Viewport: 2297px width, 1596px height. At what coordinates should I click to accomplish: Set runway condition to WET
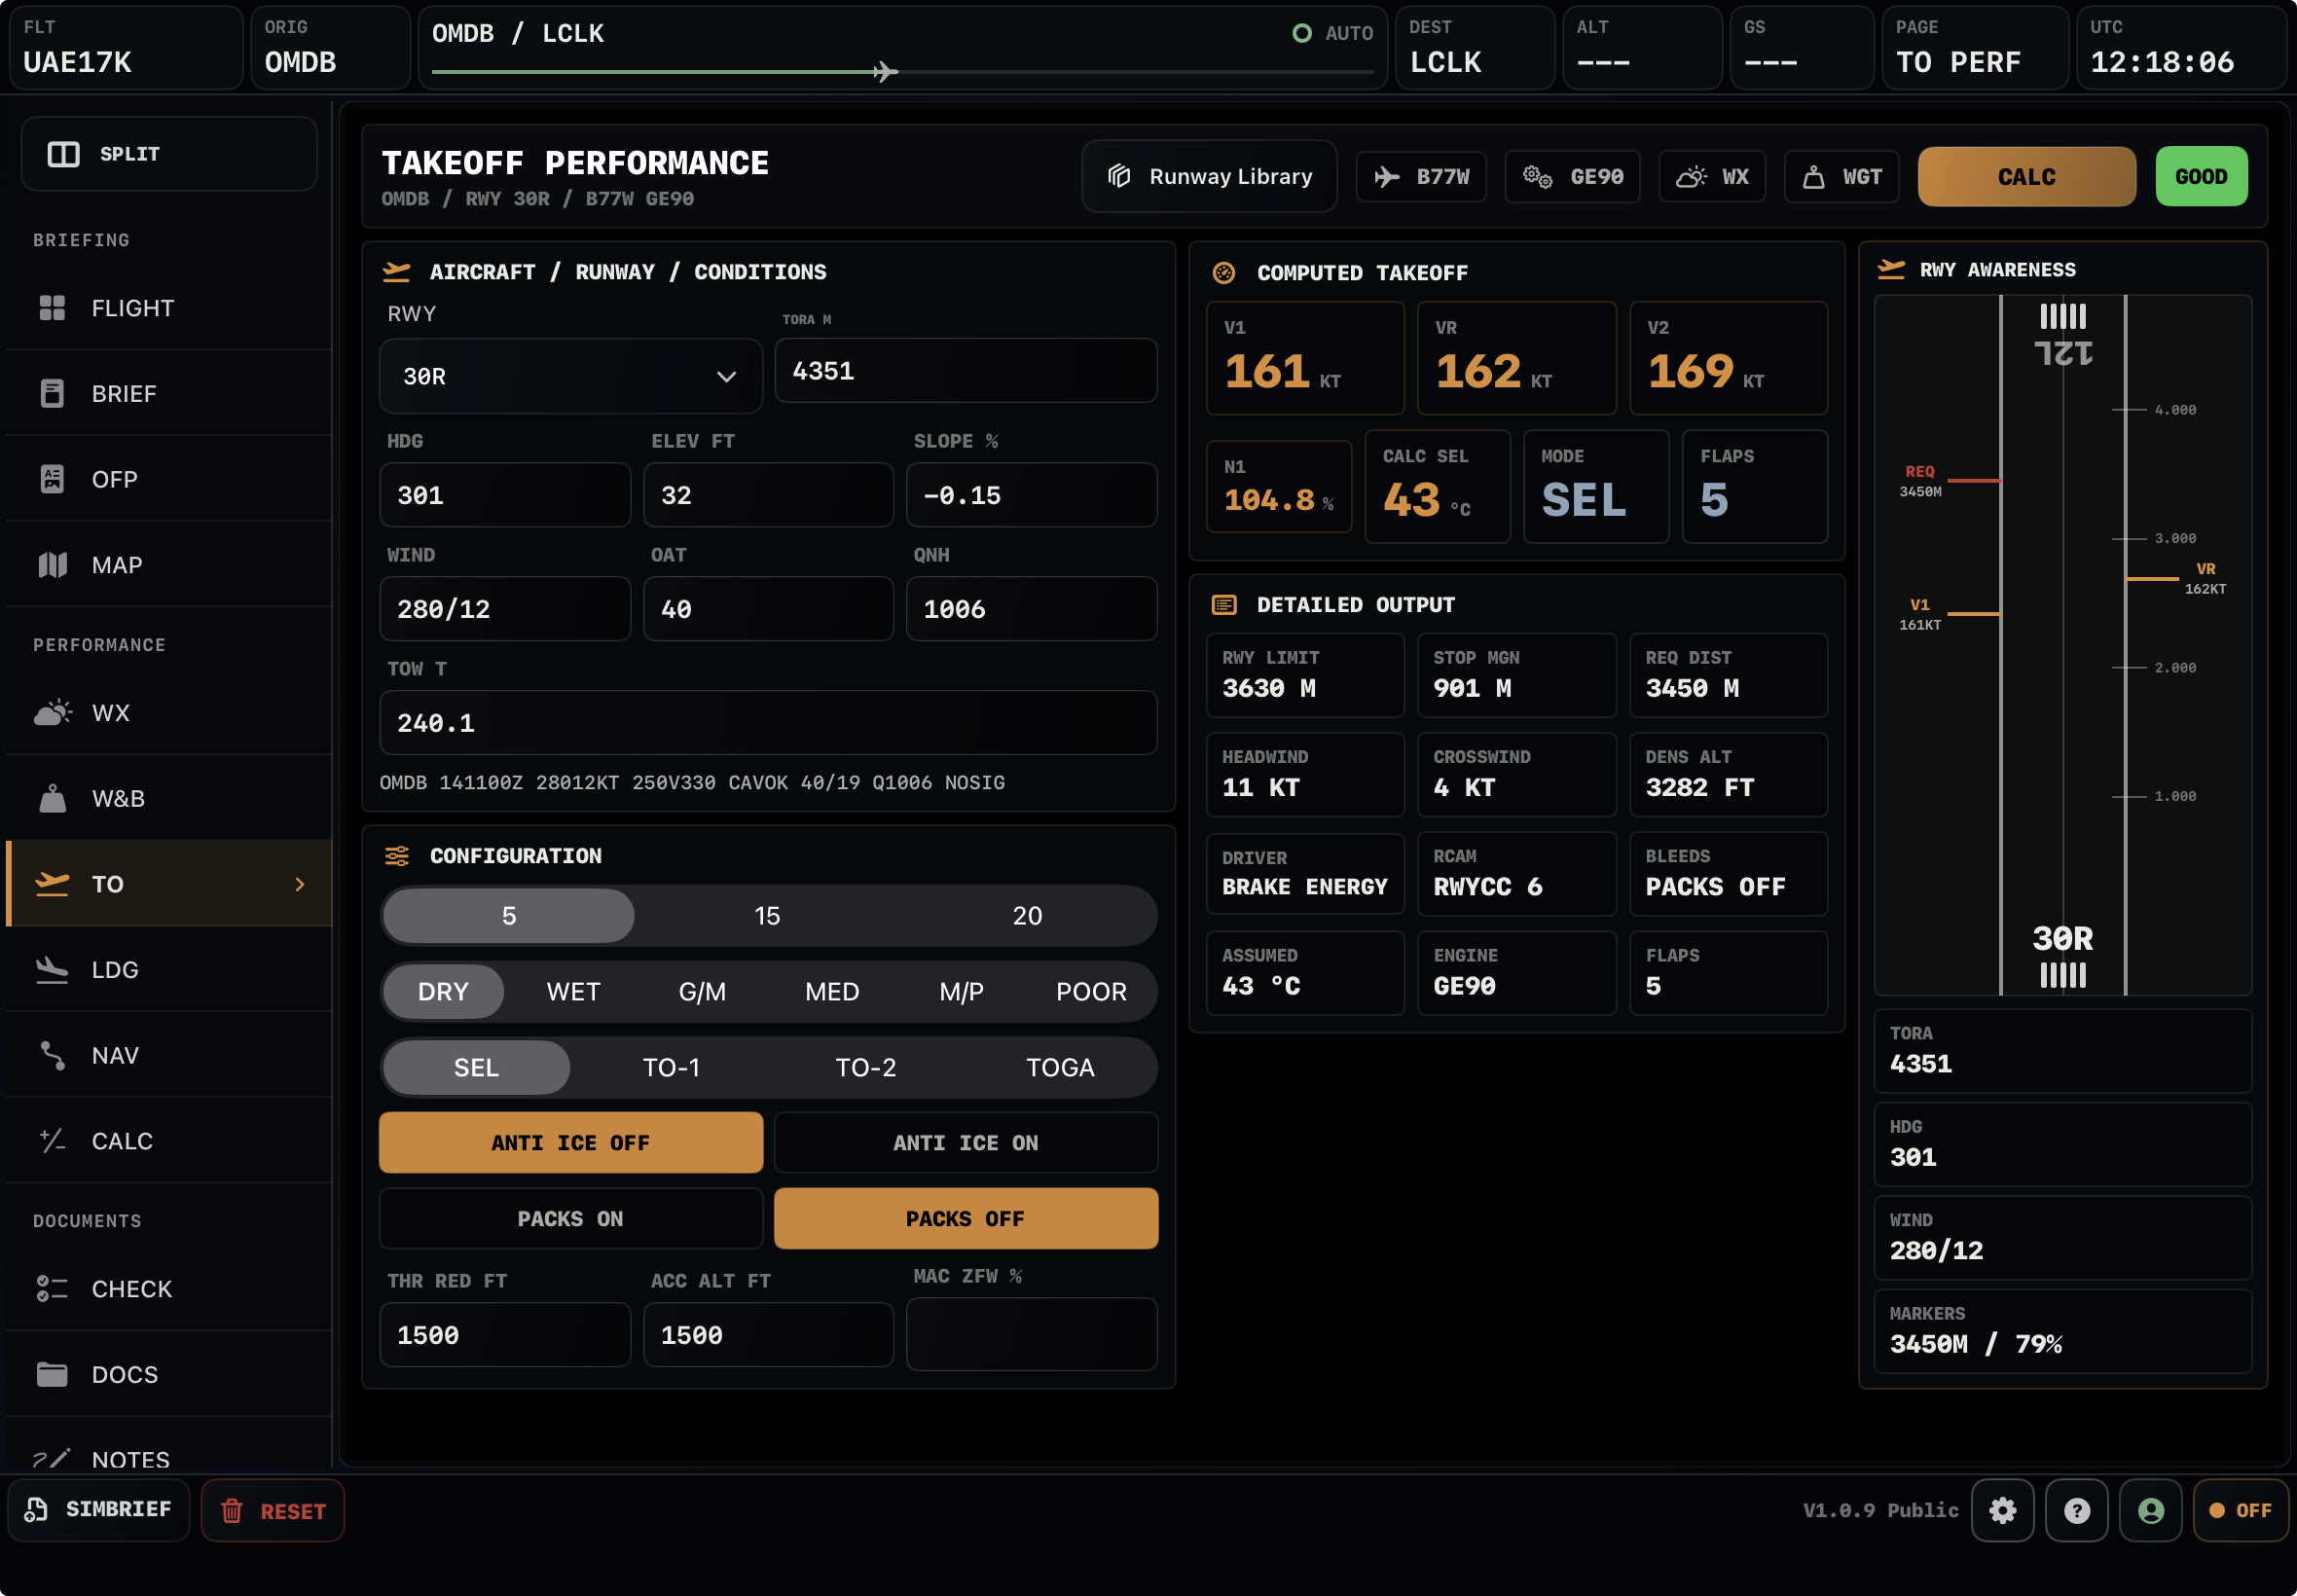point(573,992)
